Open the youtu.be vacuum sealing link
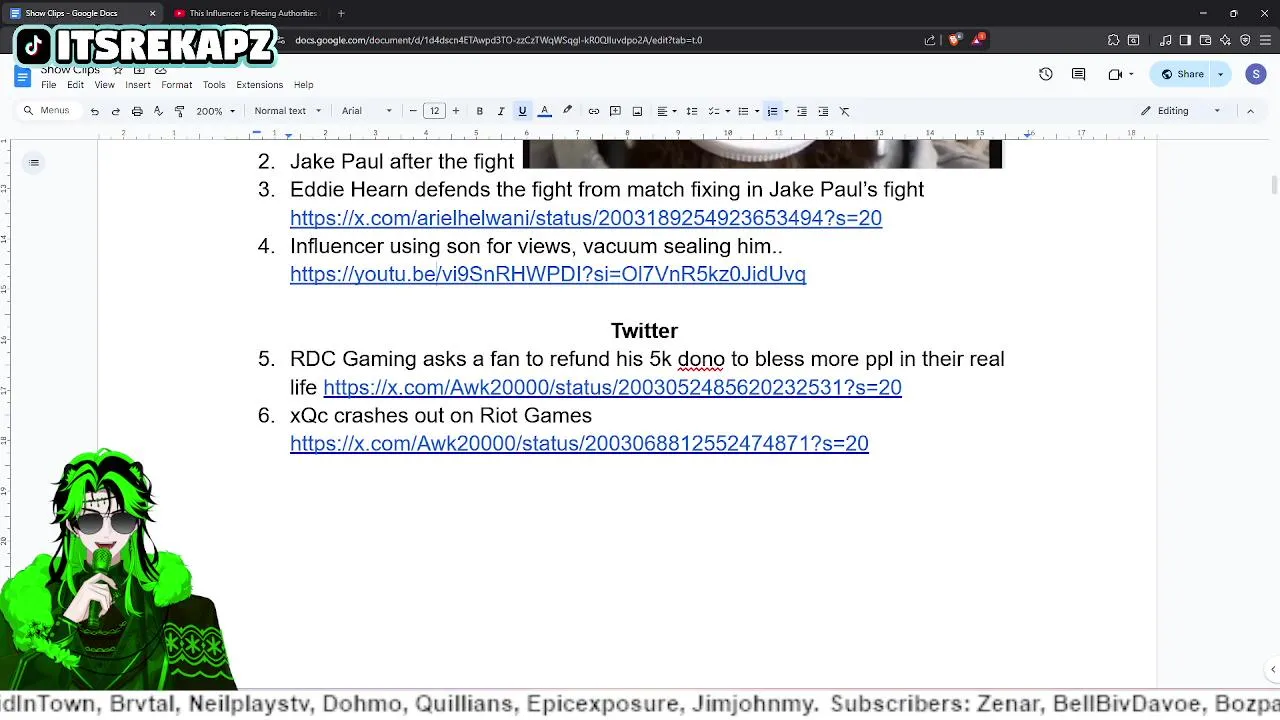Screen dimensions: 1280x720 tap(548, 274)
